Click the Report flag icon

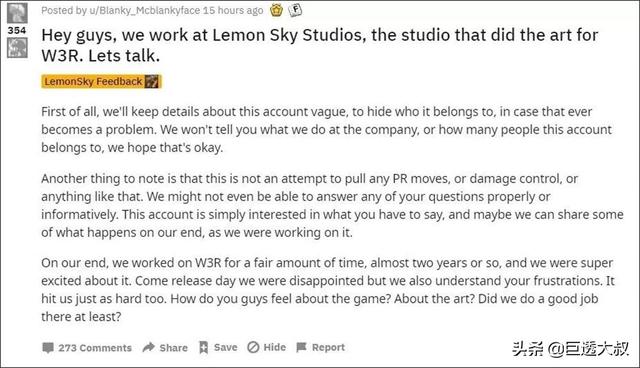coord(301,347)
